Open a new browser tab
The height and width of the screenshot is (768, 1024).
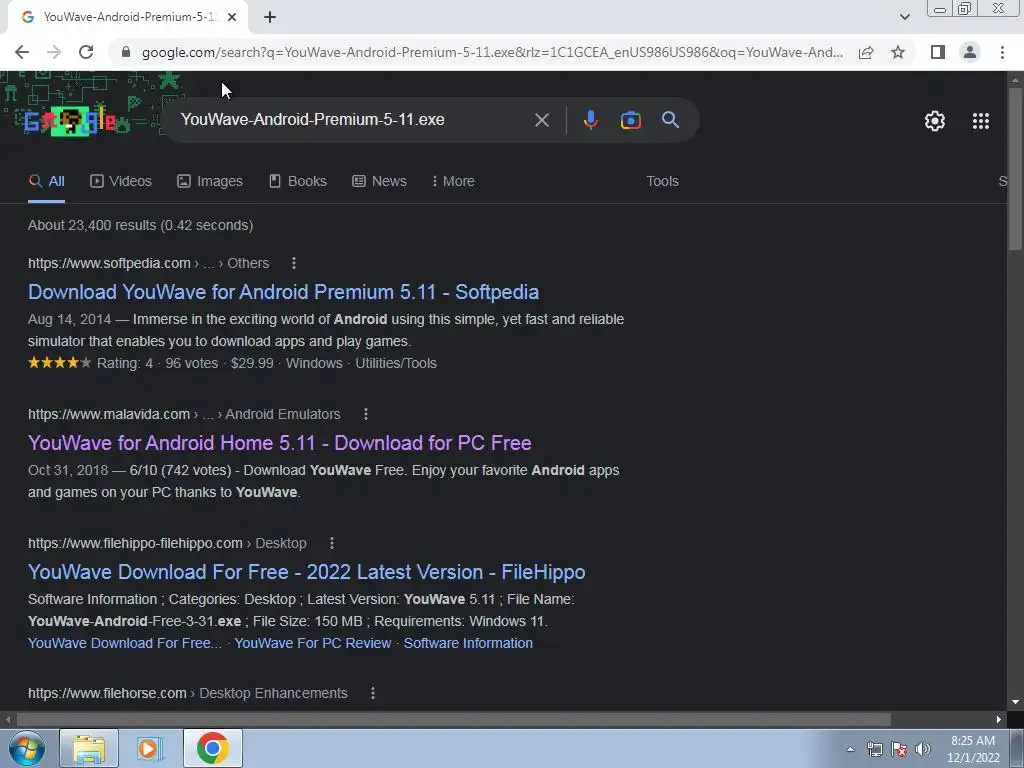click(x=270, y=18)
